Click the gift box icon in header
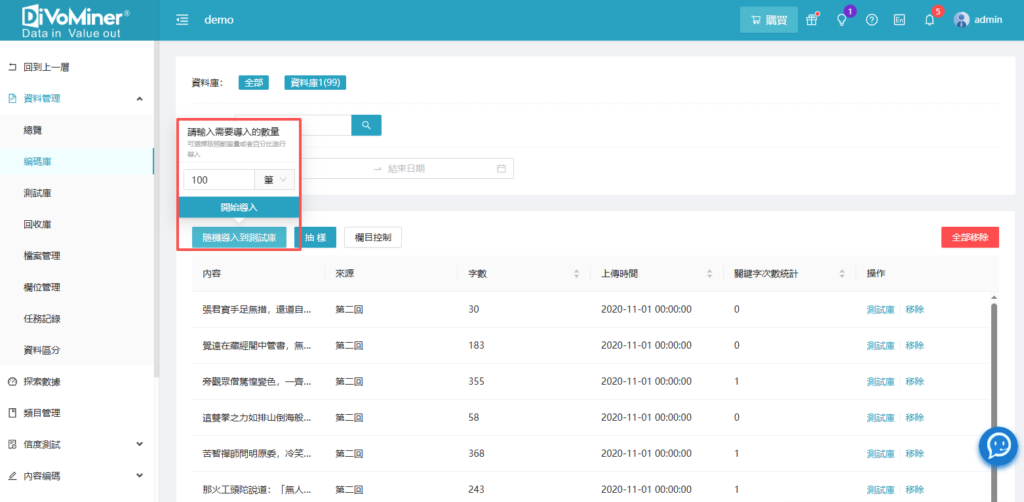1024x502 pixels. point(812,20)
